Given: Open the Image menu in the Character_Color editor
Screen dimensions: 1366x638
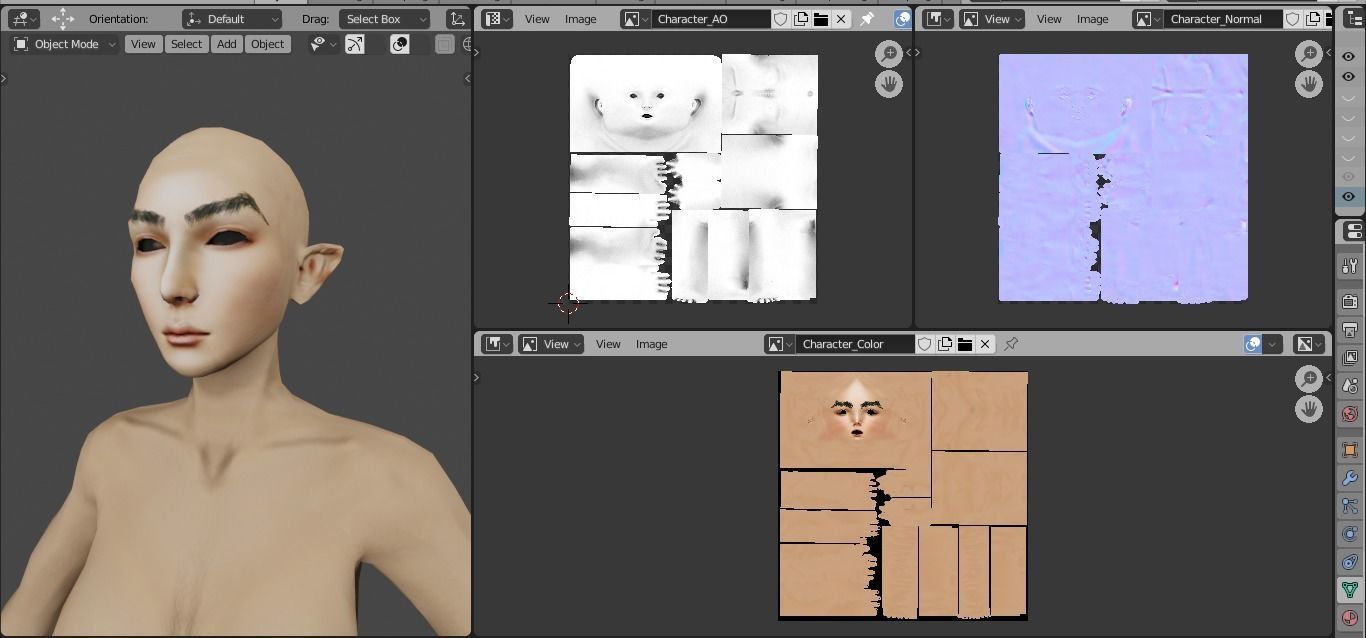Looking at the screenshot, I should pos(651,344).
